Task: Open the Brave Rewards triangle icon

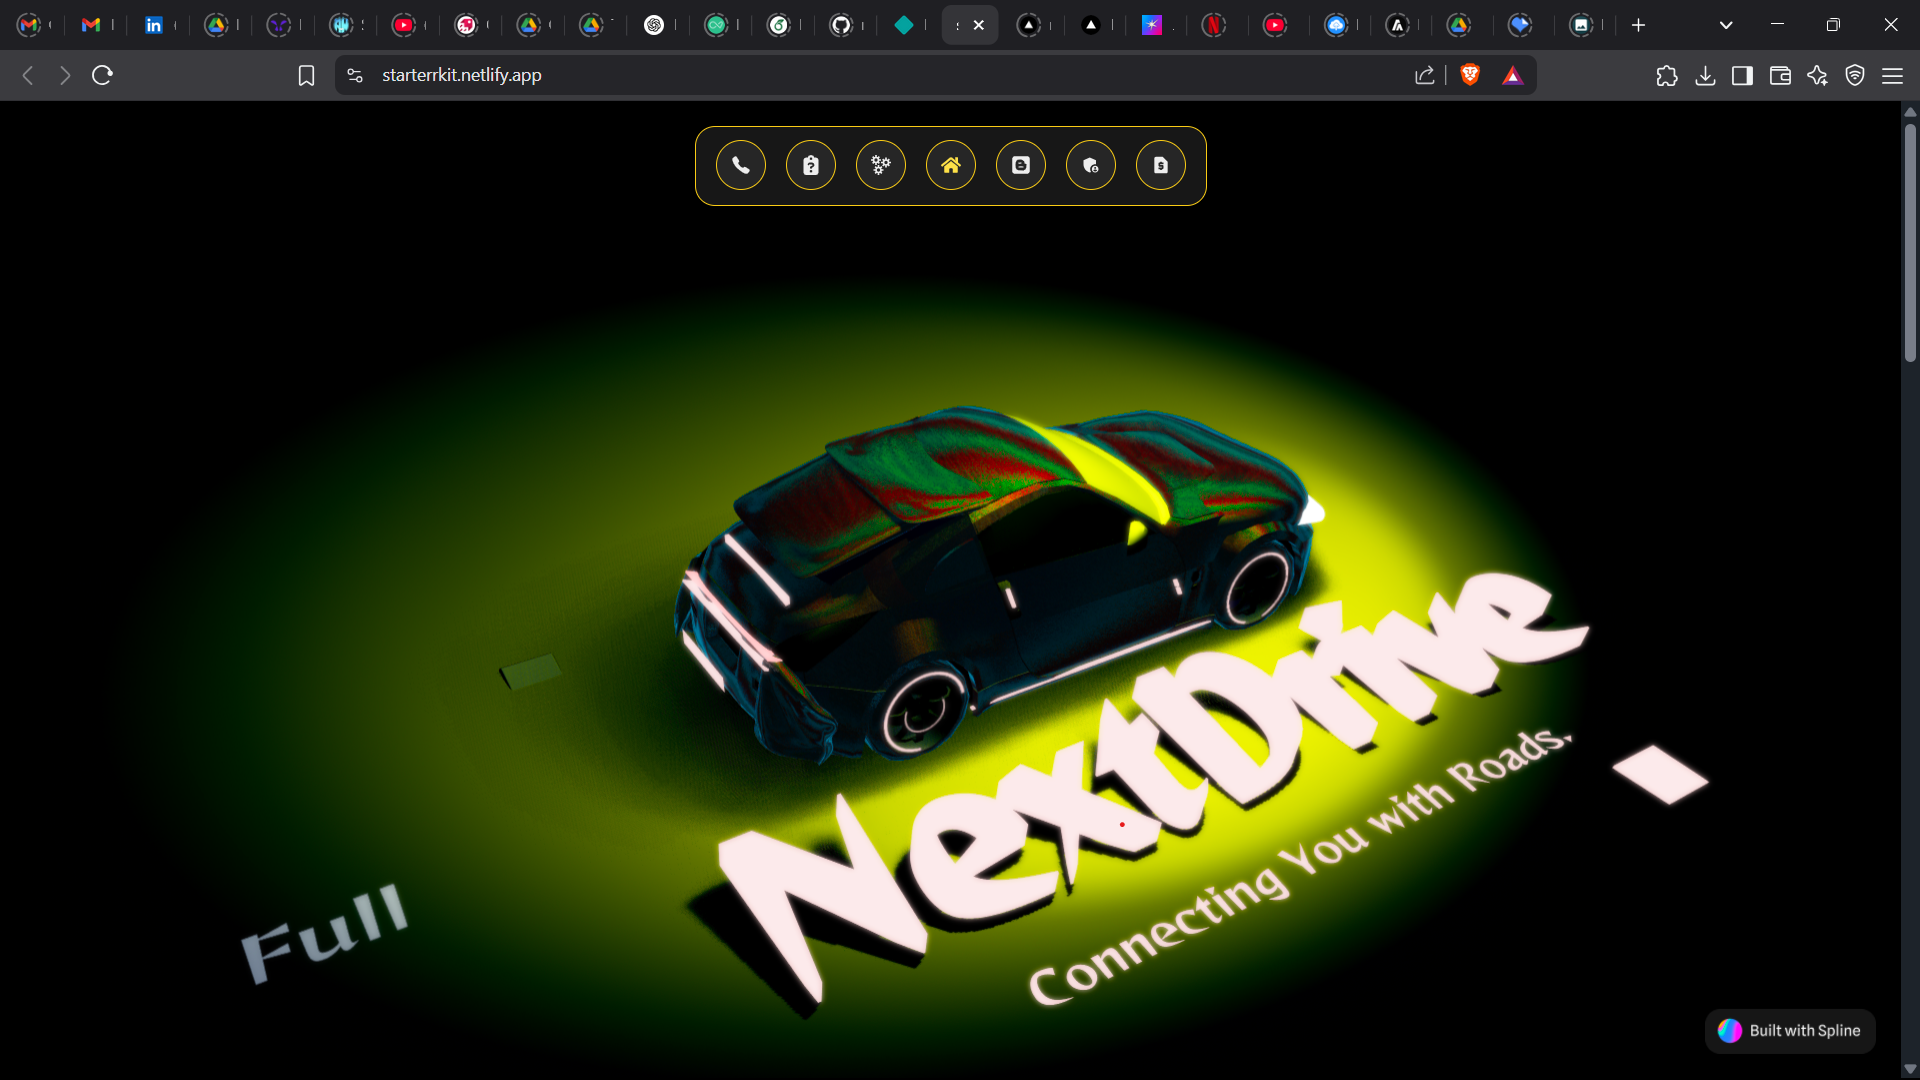Action: click(1513, 75)
